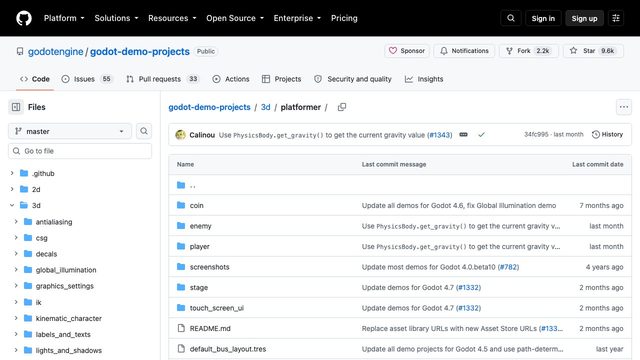This screenshot has height=360, width=640.
Task: Search this repository's files via the magnifier button
Action: point(144,131)
